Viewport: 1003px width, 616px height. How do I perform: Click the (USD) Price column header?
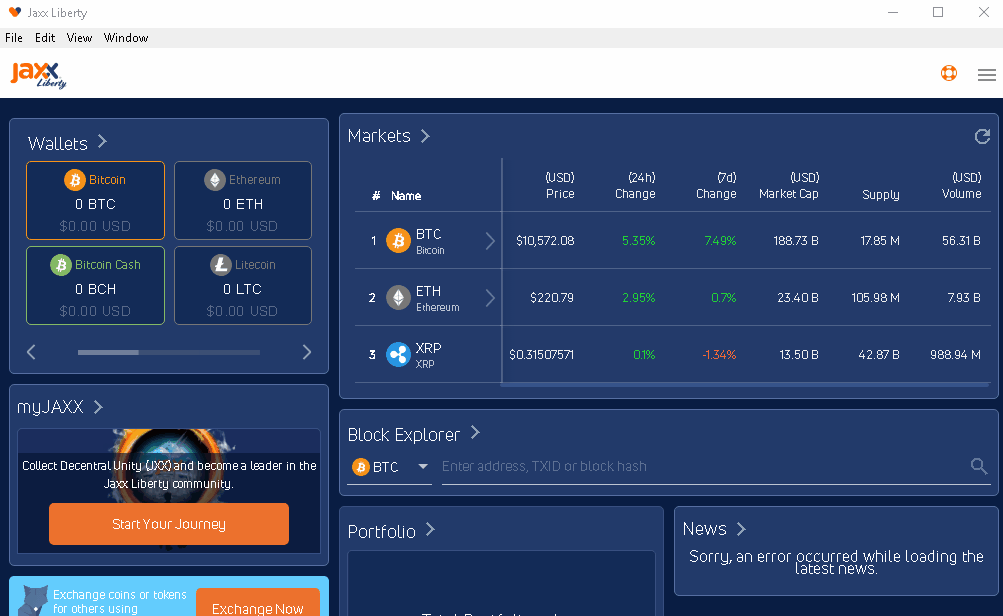pyautogui.click(x=560, y=186)
